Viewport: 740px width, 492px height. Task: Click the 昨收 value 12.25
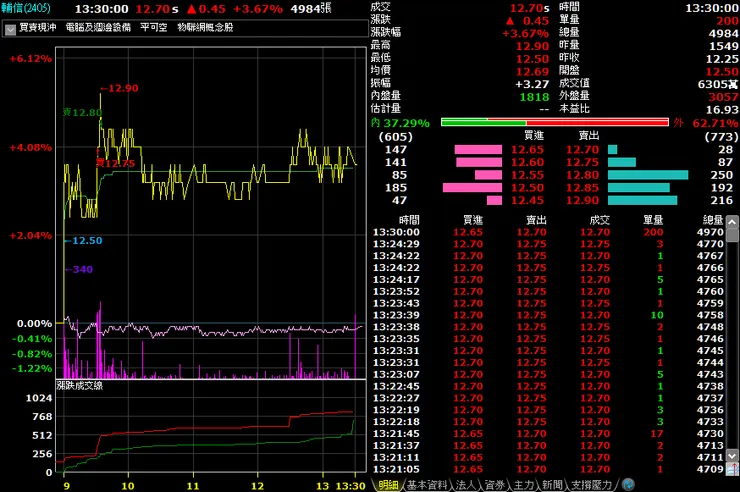pyautogui.click(x=722, y=59)
